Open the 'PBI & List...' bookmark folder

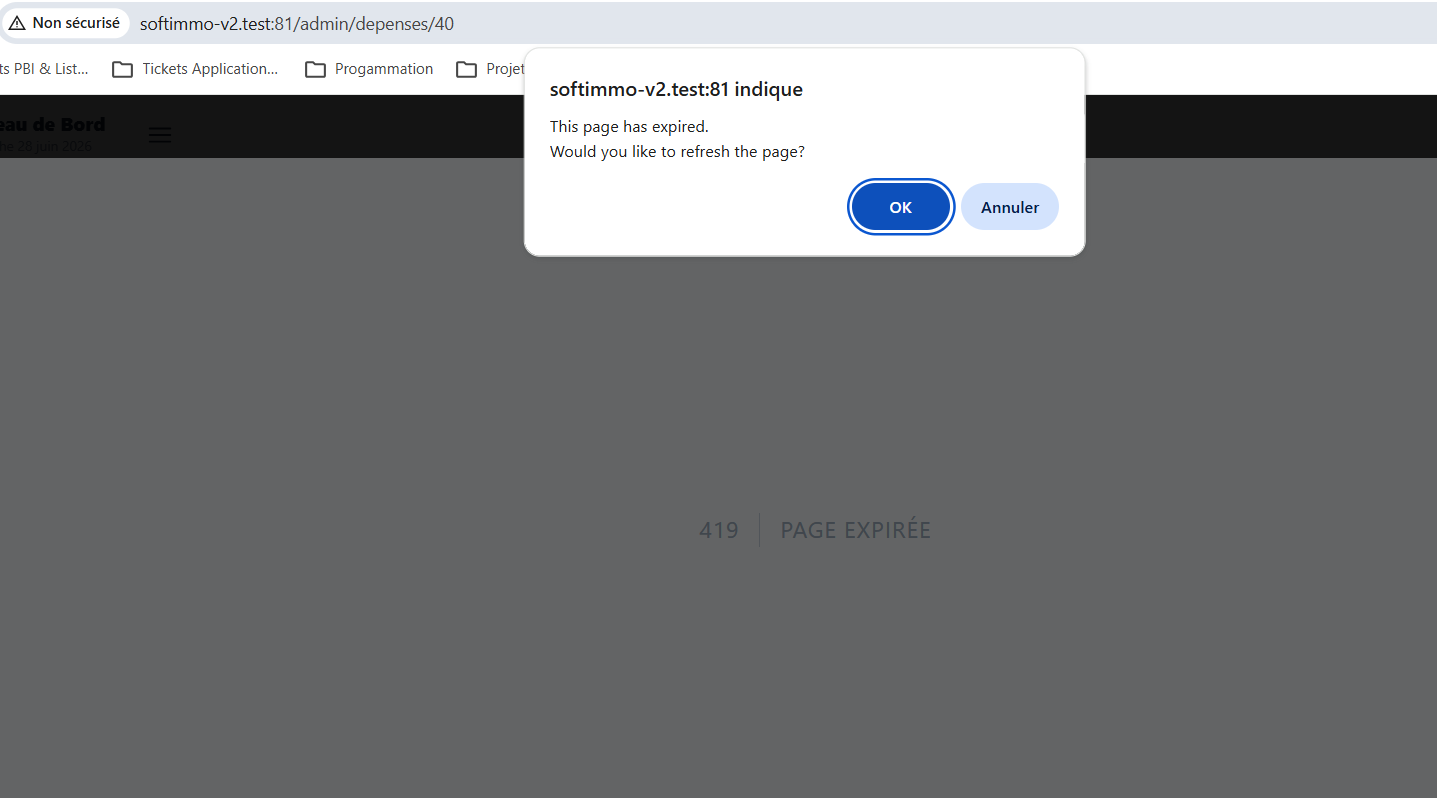[44, 69]
